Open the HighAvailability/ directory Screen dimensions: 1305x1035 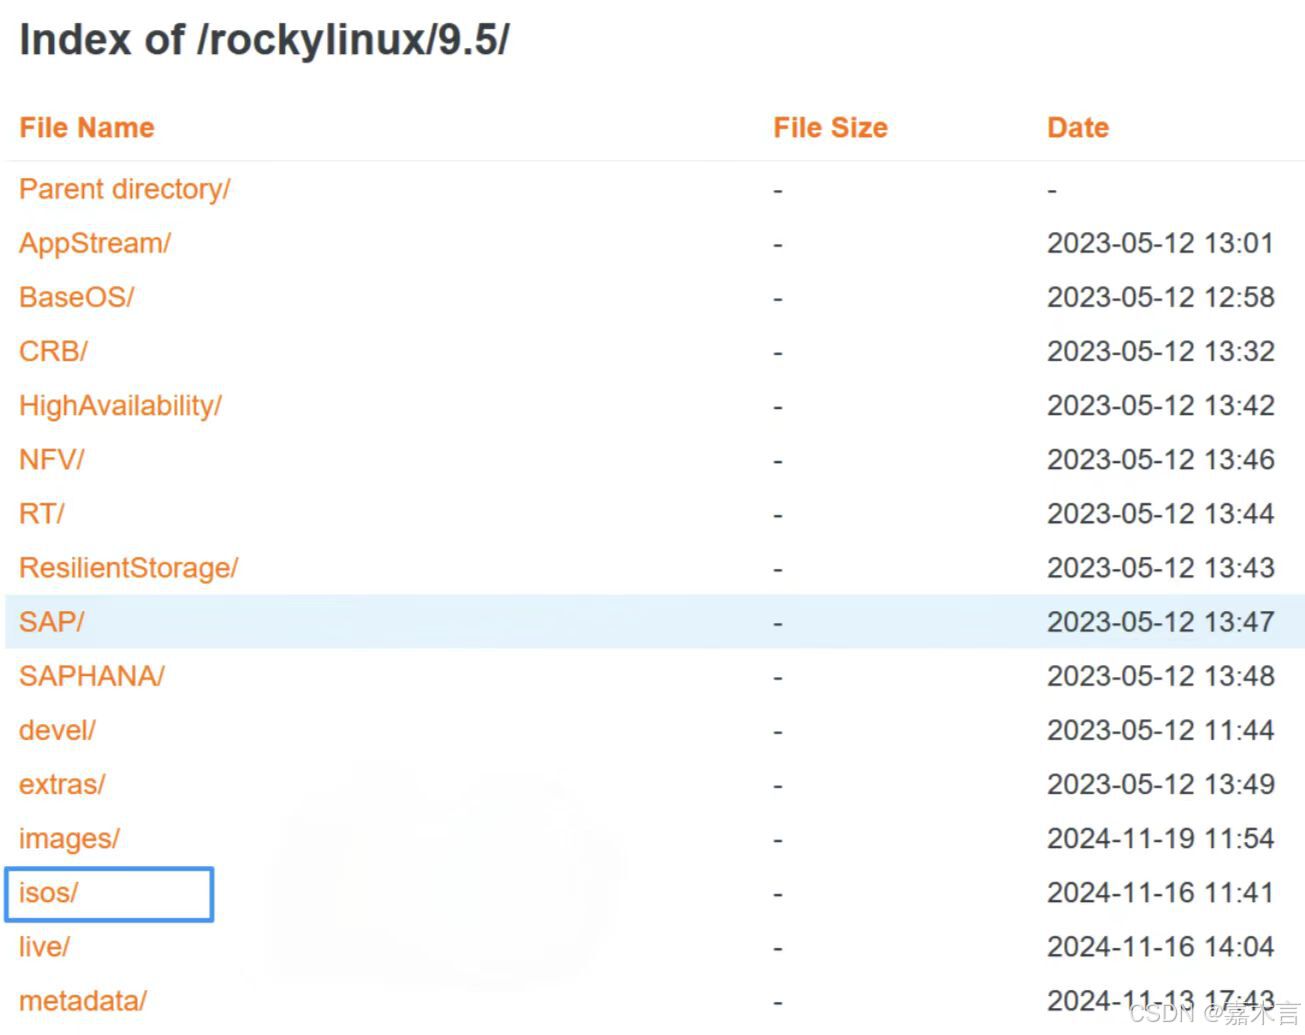click(120, 405)
